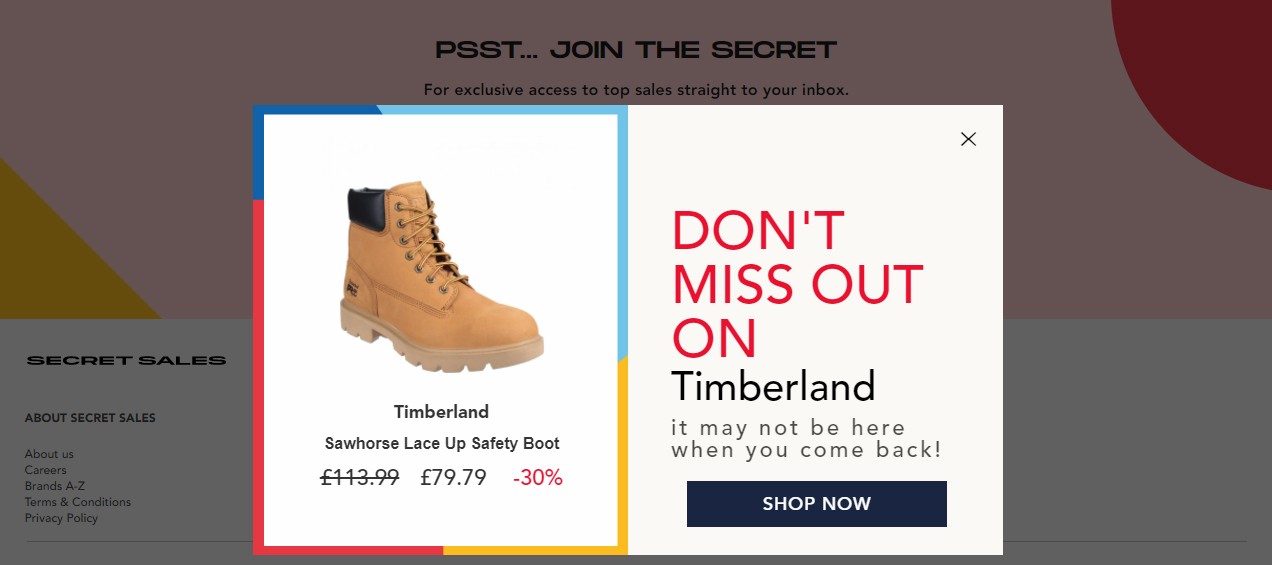This screenshot has width=1272, height=565.
Task: Open Sawhorse Lace Up Safety Boot title
Action: [442, 444]
